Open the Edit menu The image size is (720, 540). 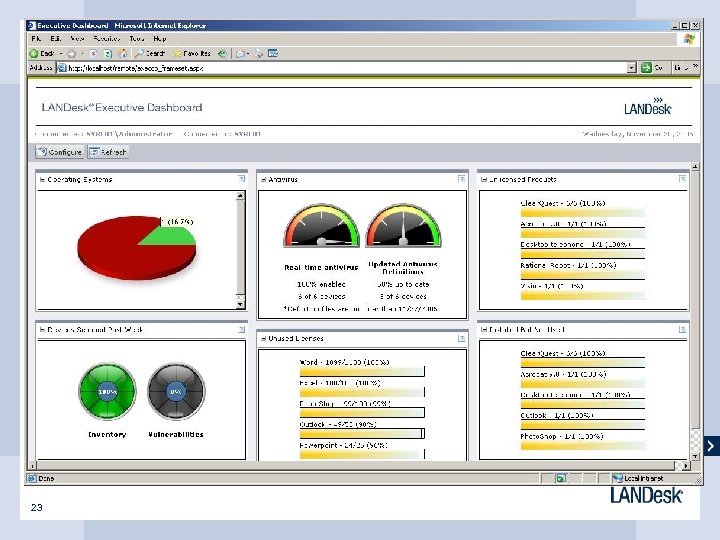point(56,39)
